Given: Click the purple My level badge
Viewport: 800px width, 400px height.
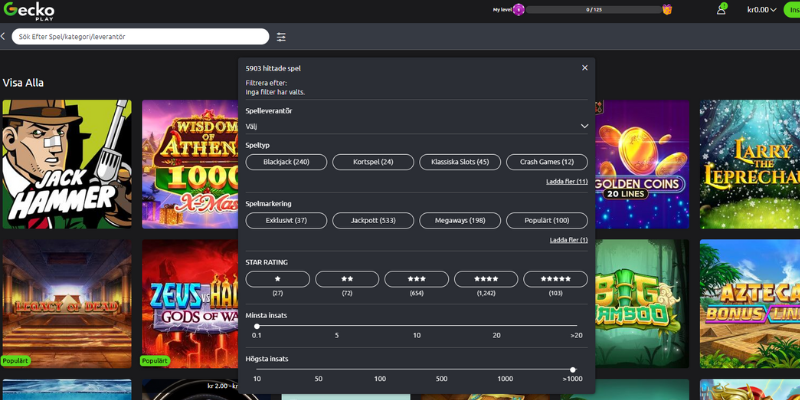Looking at the screenshot, I should pyautogui.click(x=518, y=10).
